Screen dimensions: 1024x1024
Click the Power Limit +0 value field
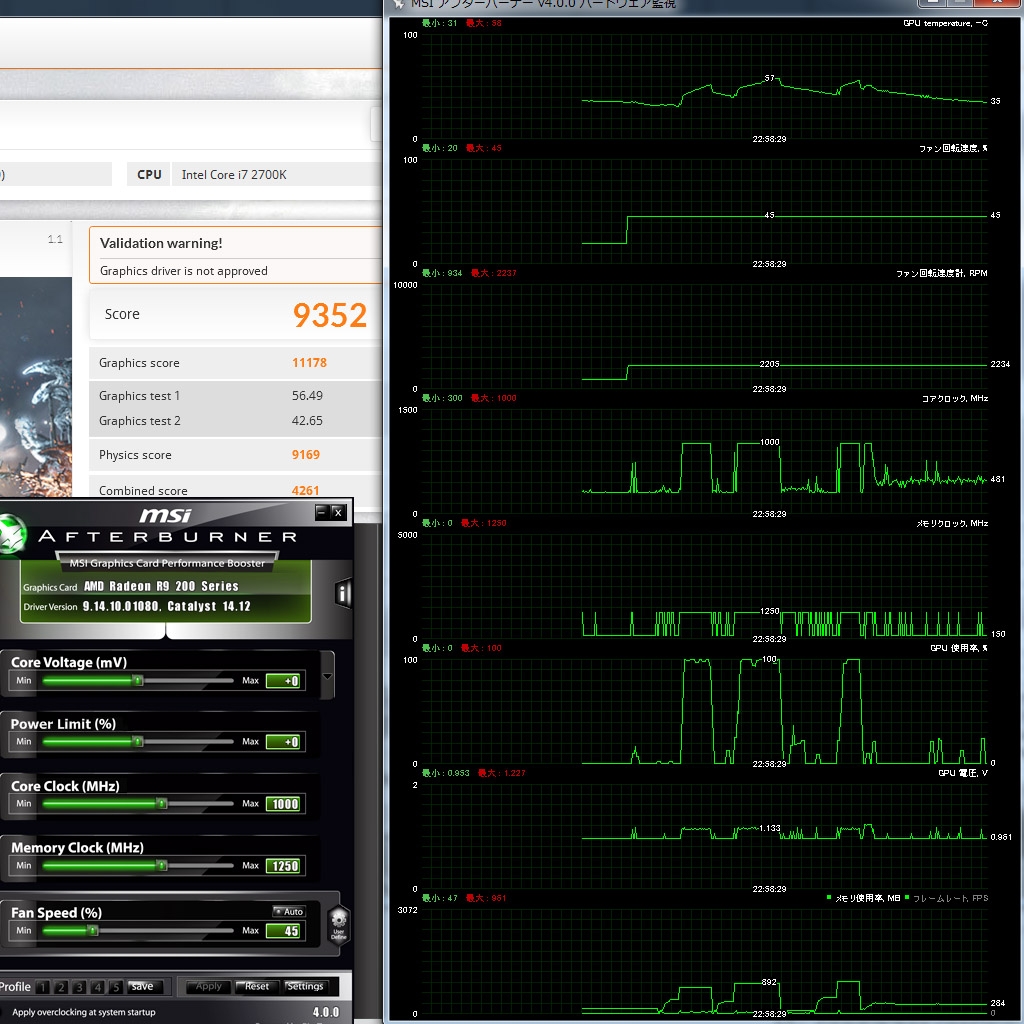283,742
